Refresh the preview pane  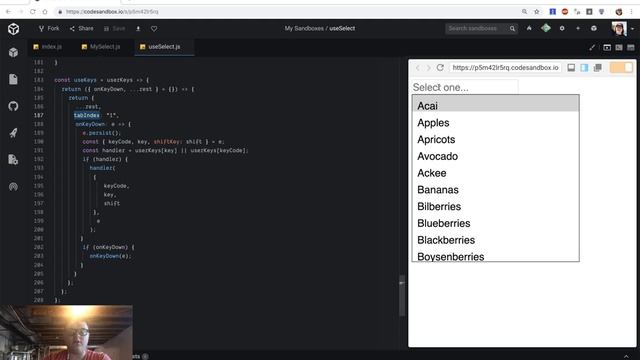[x=440, y=68]
